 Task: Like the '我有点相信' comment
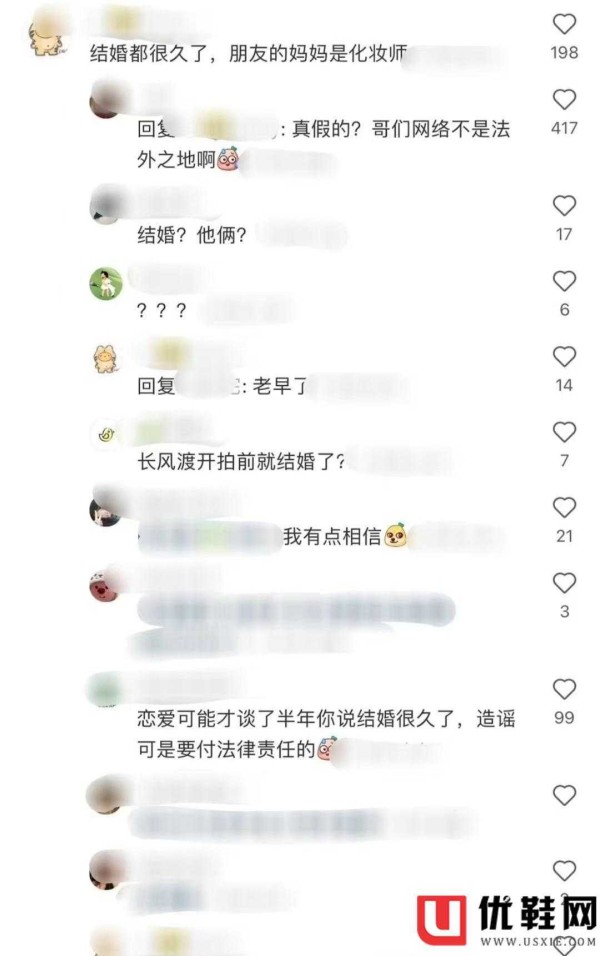tap(564, 507)
